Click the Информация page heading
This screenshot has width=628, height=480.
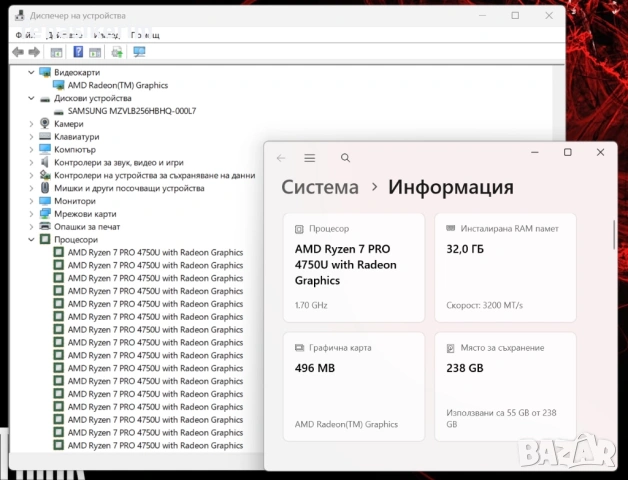451,187
